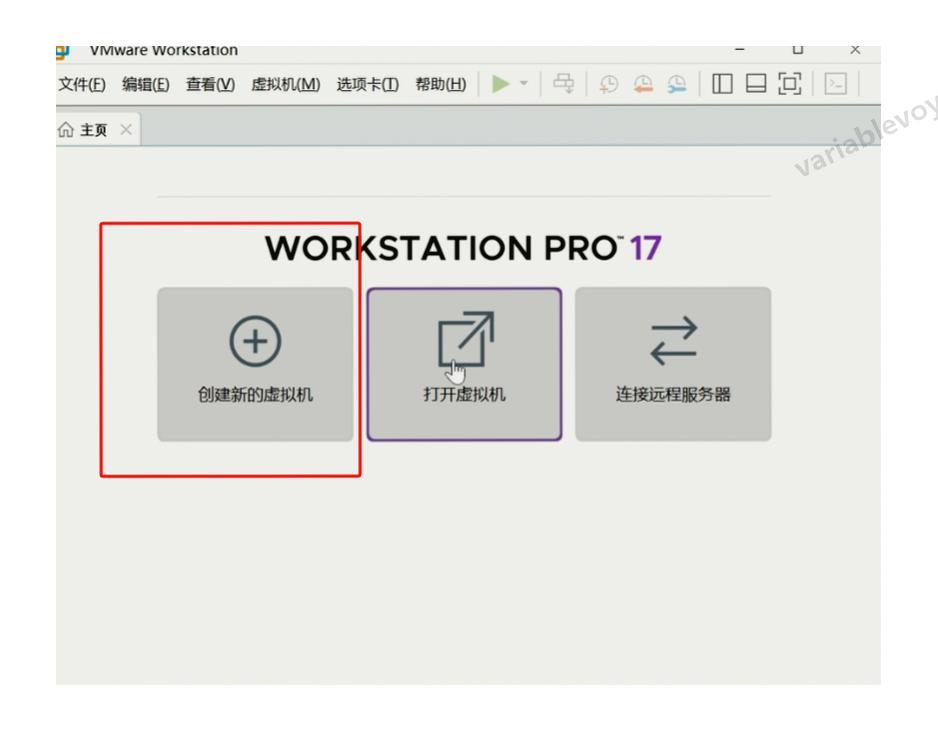The width and height of the screenshot is (938, 732).
Task: Toggle the thumbnail bar view icon
Action: pos(756,84)
